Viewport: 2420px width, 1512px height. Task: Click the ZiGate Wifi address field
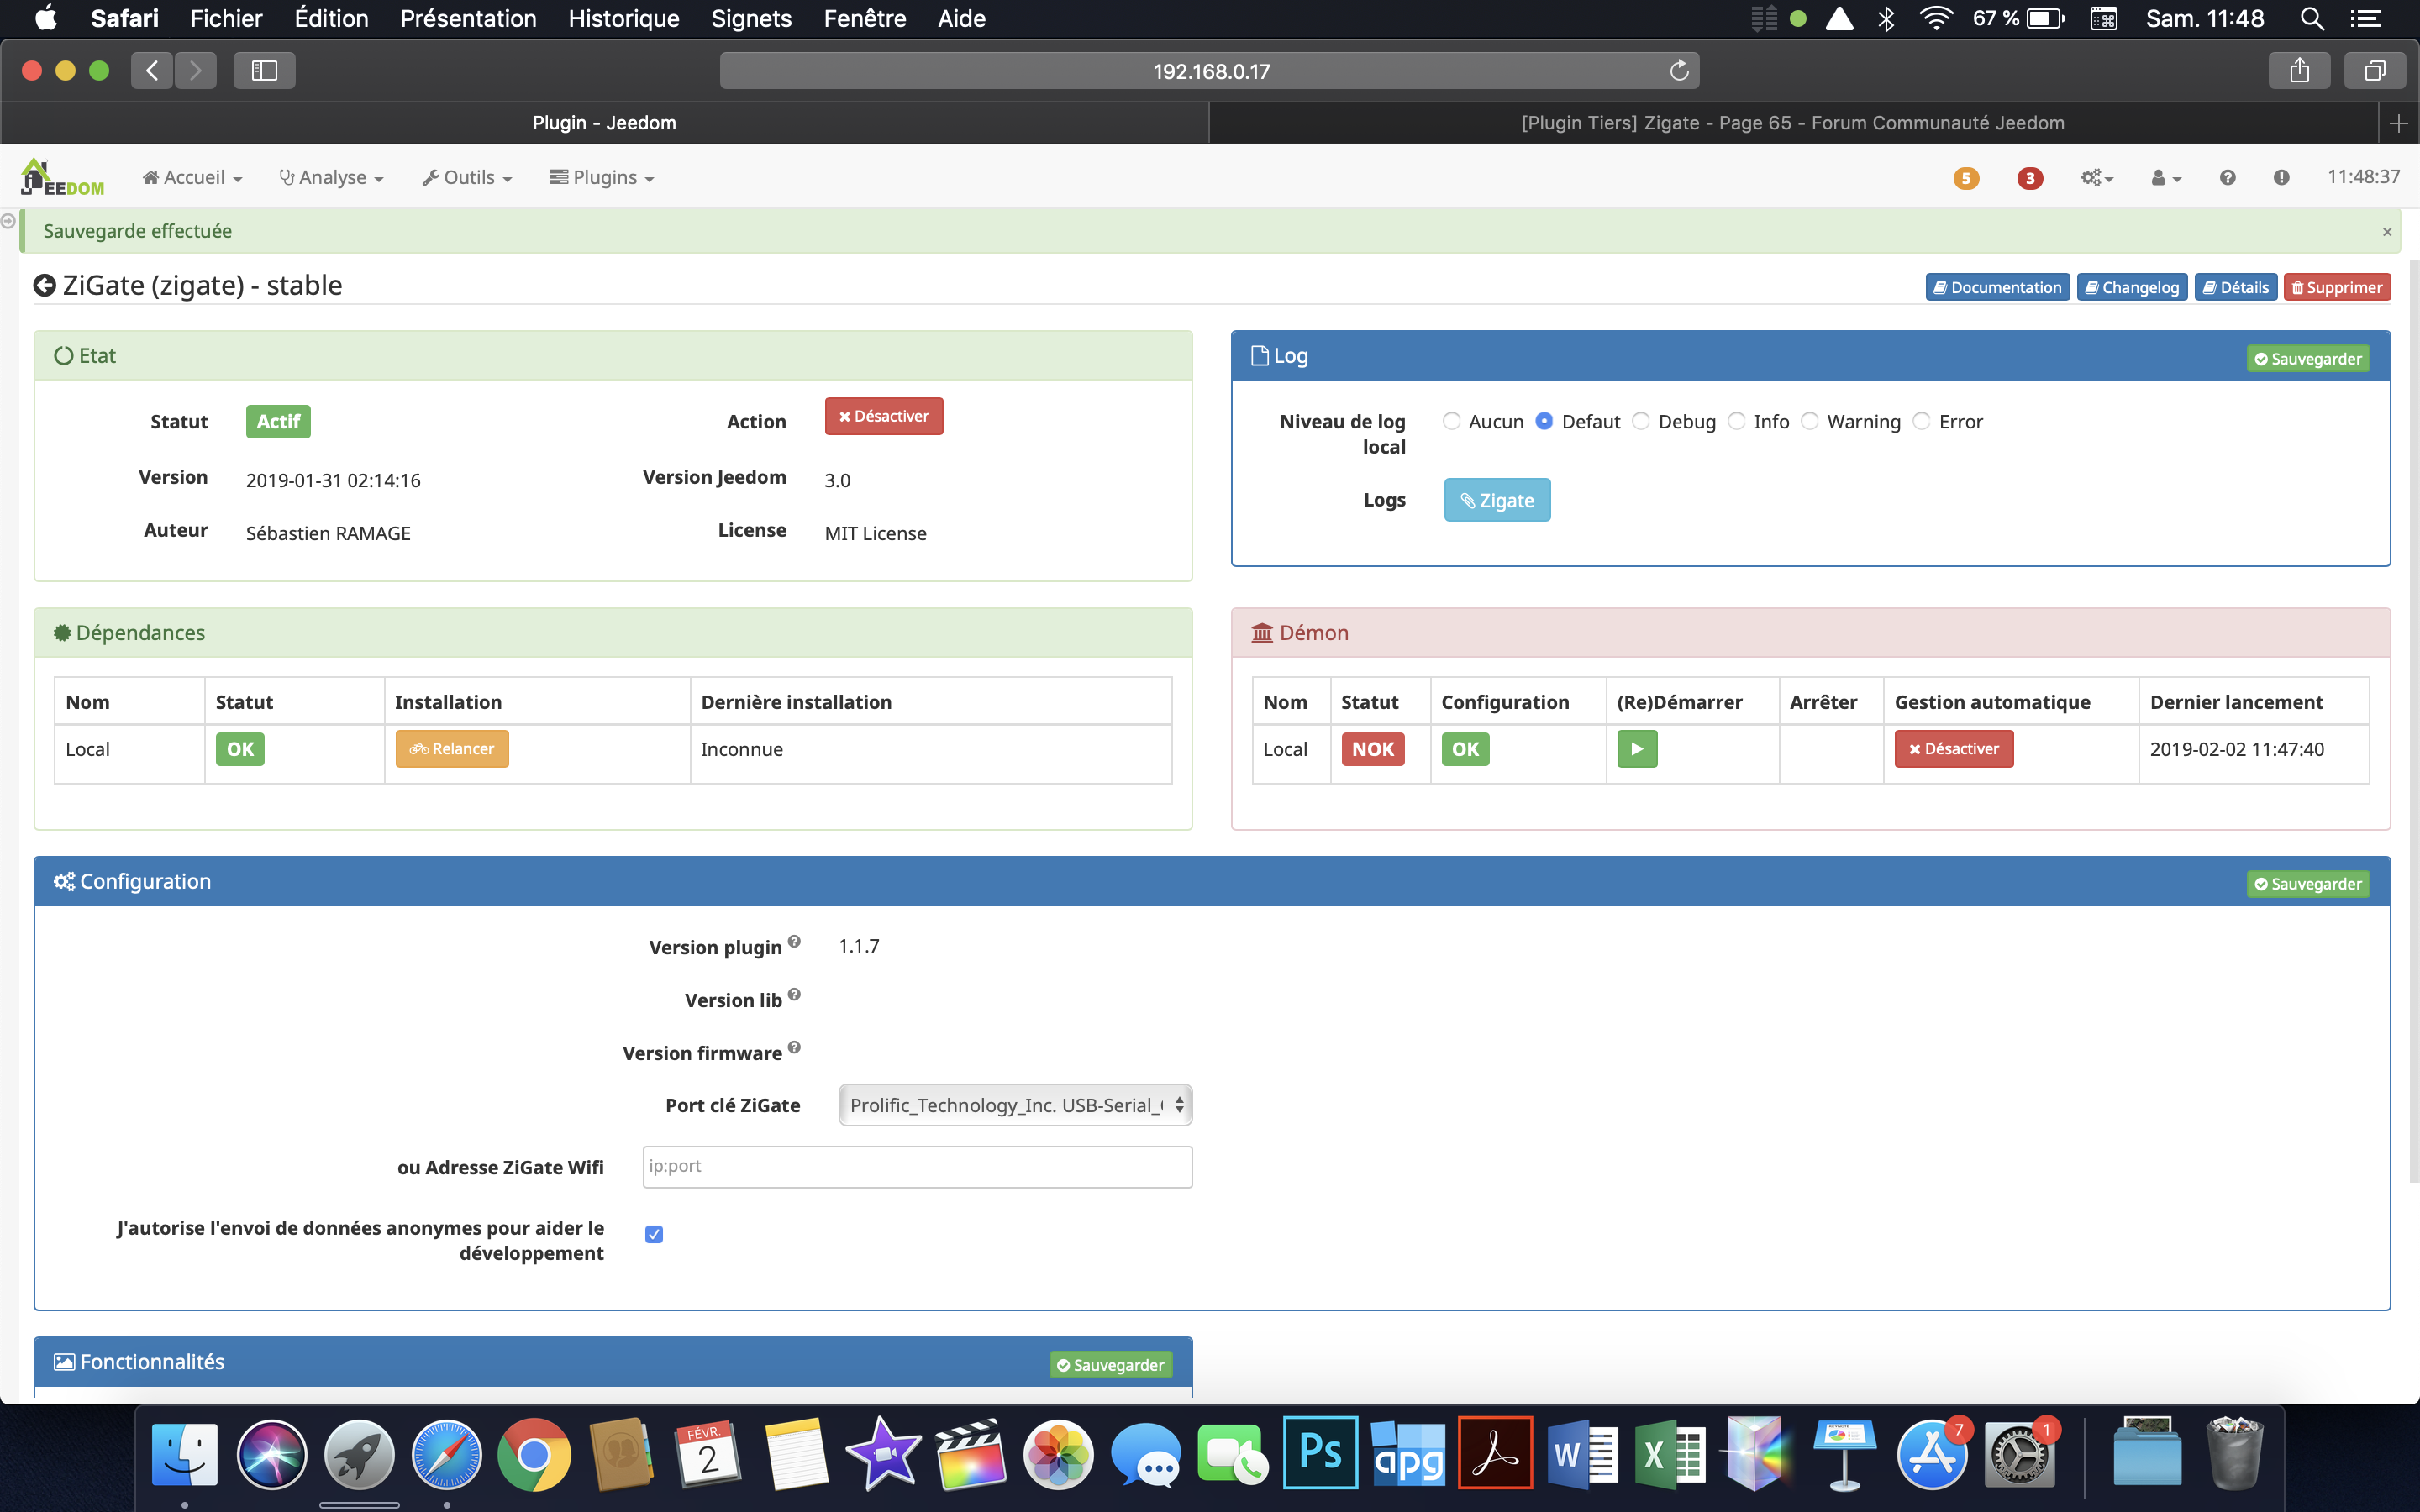coord(917,1167)
